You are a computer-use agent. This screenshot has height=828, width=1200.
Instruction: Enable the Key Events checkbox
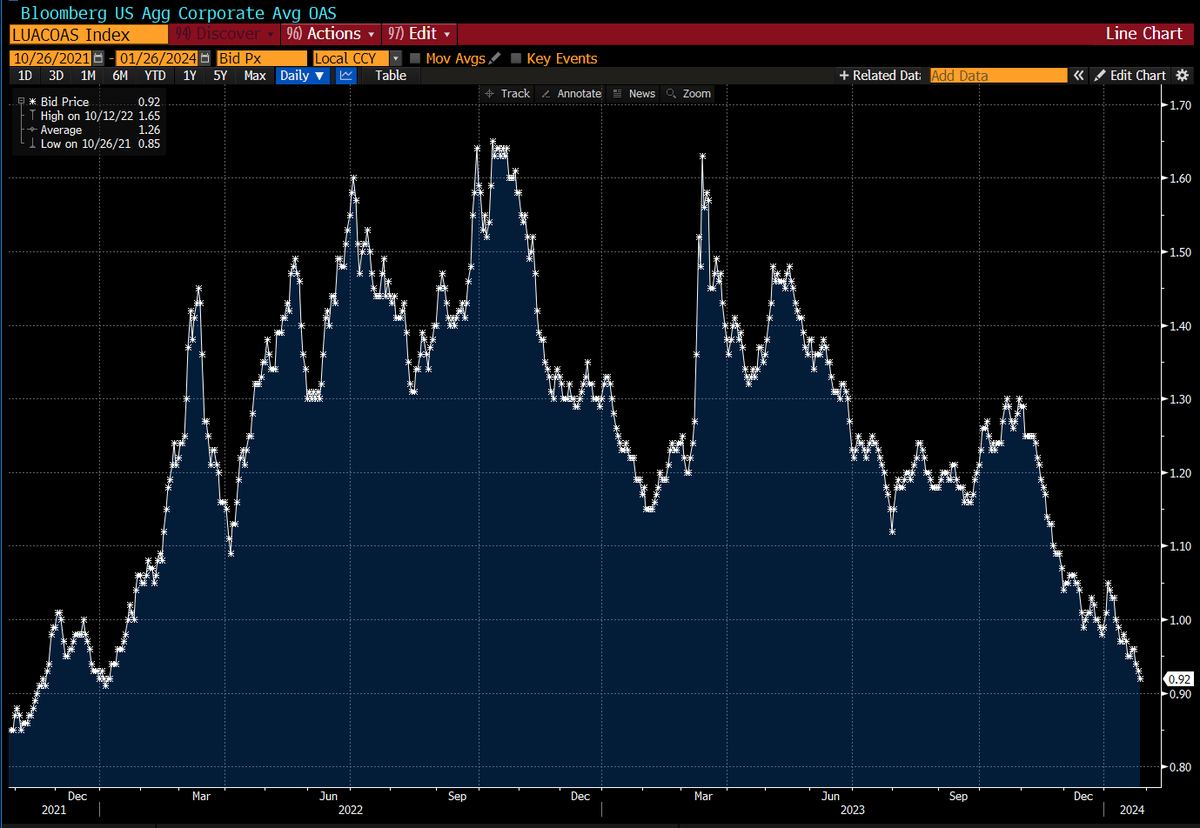(x=516, y=58)
